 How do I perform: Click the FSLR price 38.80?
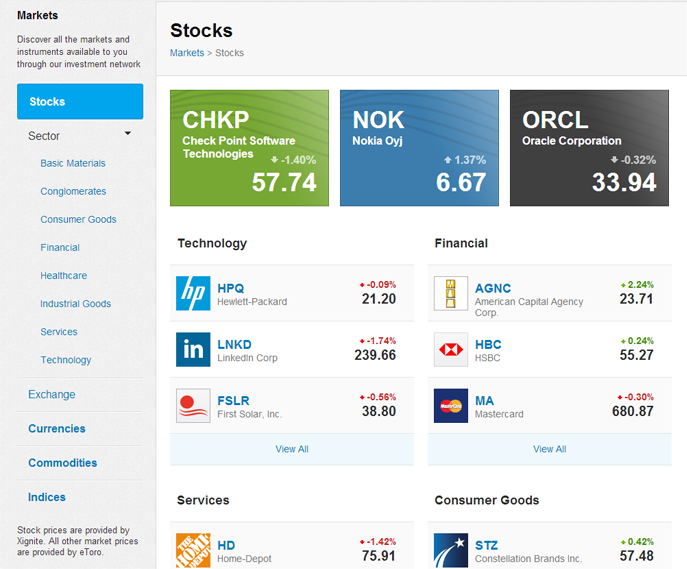pos(379,411)
